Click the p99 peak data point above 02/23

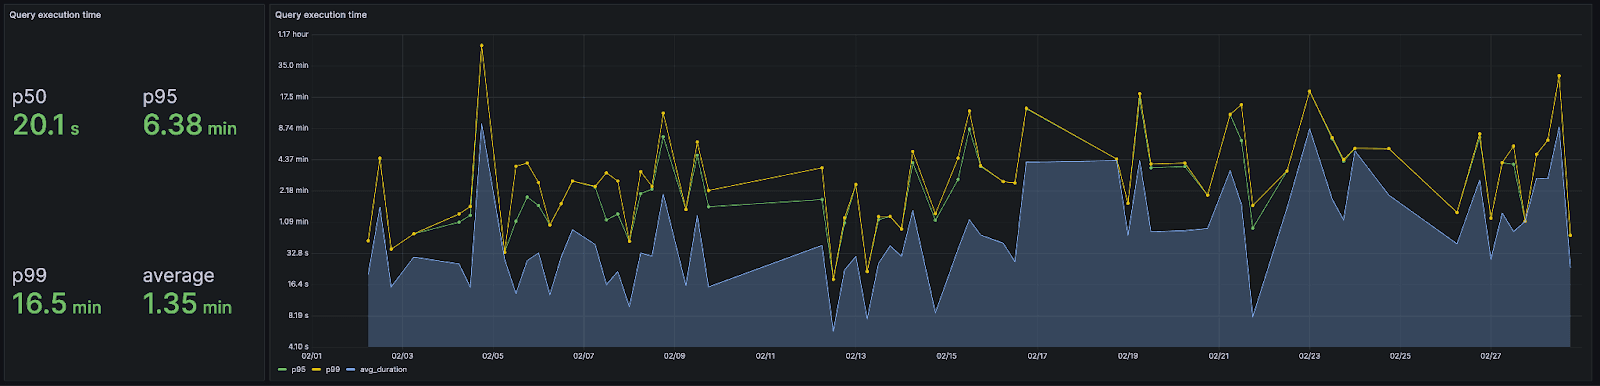(x=1309, y=92)
